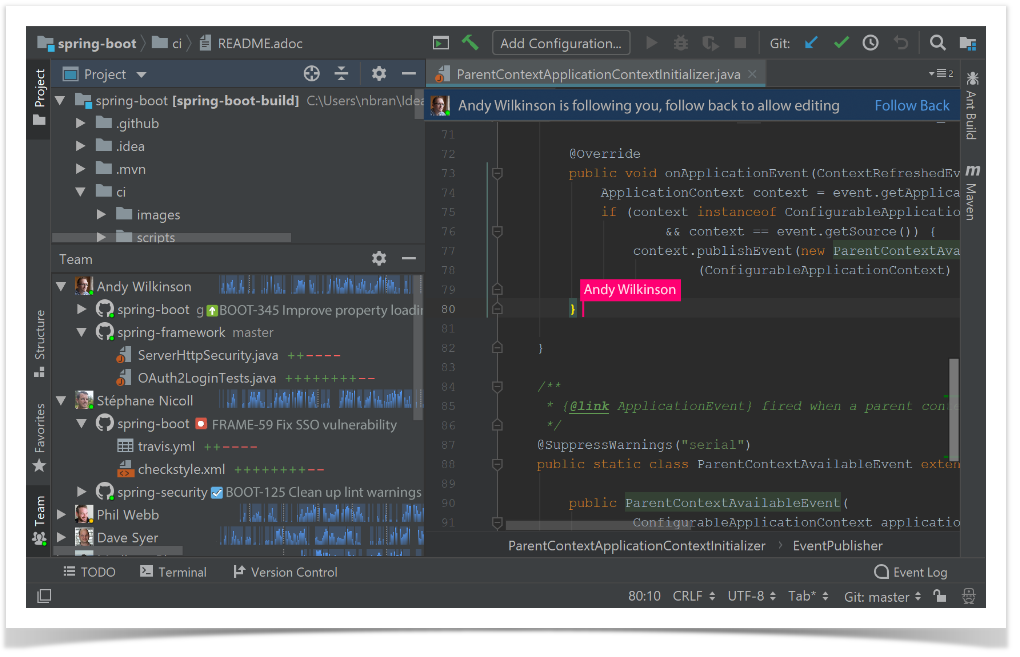Click the Git Commit green checkmark

(x=841, y=43)
